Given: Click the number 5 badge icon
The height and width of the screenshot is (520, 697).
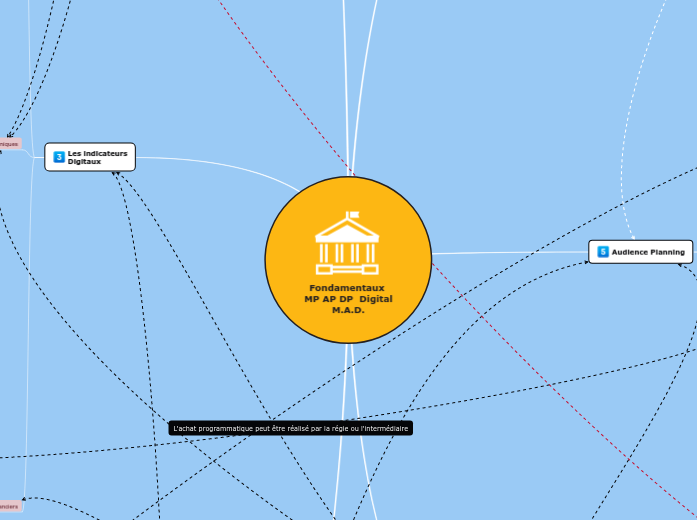Looking at the screenshot, I should (602, 252).
